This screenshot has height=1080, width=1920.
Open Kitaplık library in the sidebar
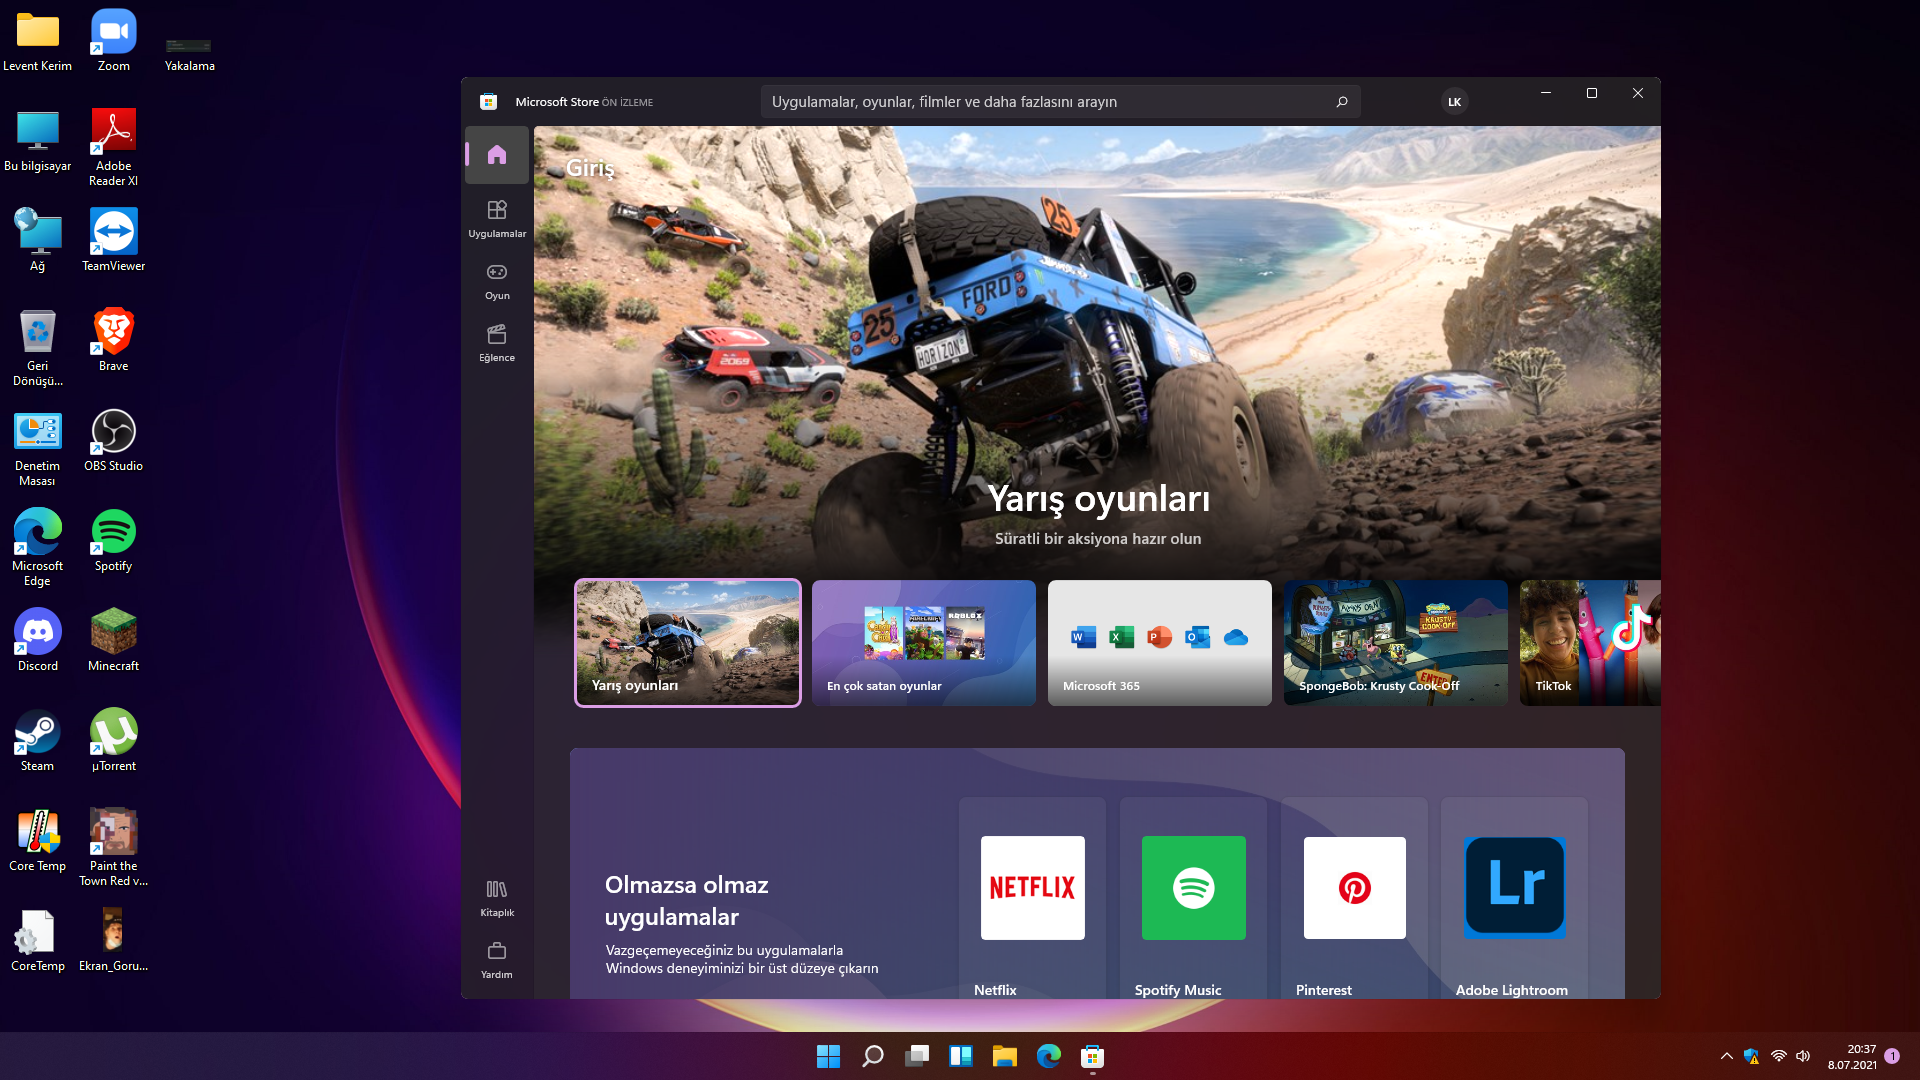pyautogui.click(x=497, y=897)
